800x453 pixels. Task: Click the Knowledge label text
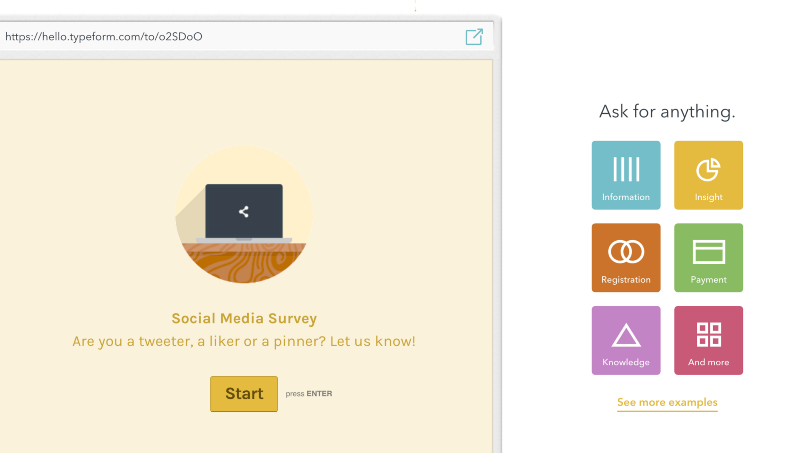pyautogui.click(x=626, y=362)
